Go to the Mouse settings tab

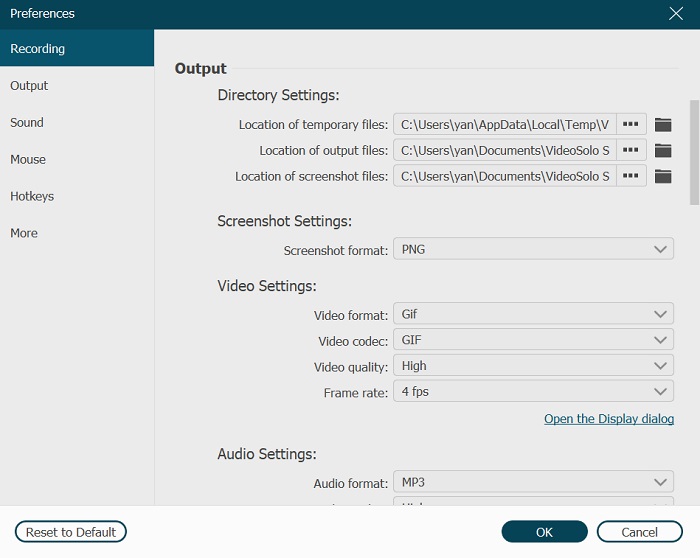tap(28, 160)
